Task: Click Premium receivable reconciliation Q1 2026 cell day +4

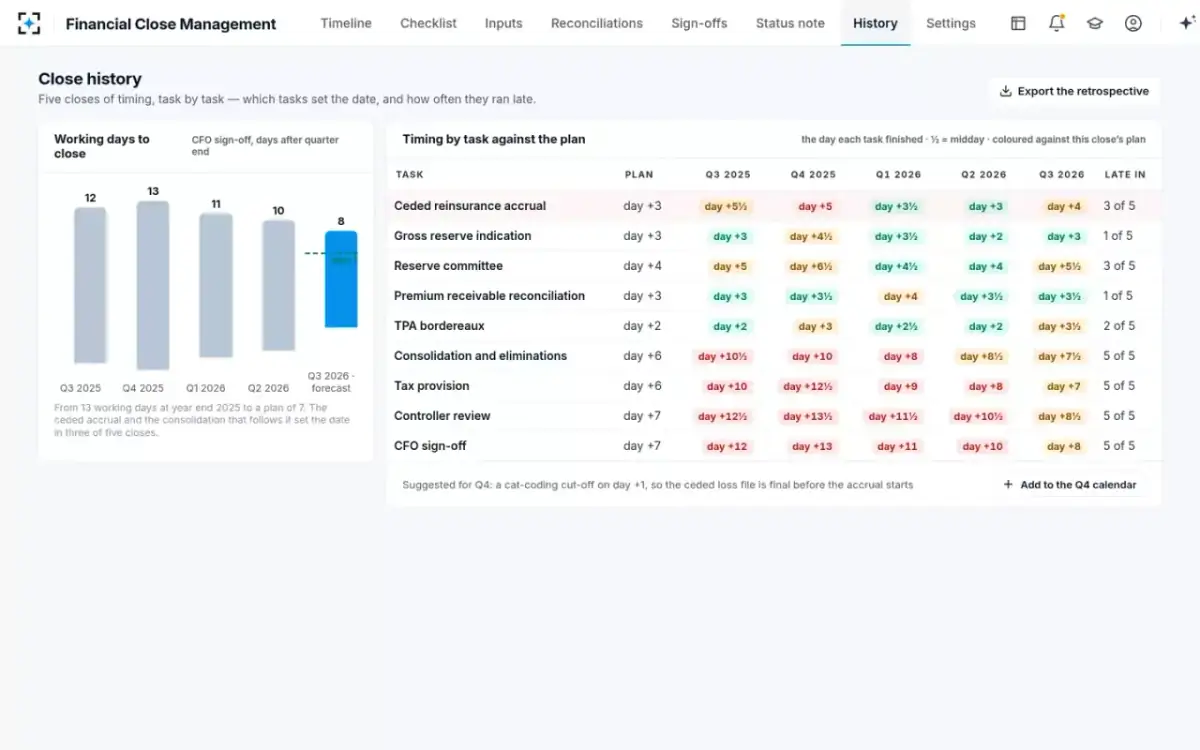Action: [x=900, y=297]
